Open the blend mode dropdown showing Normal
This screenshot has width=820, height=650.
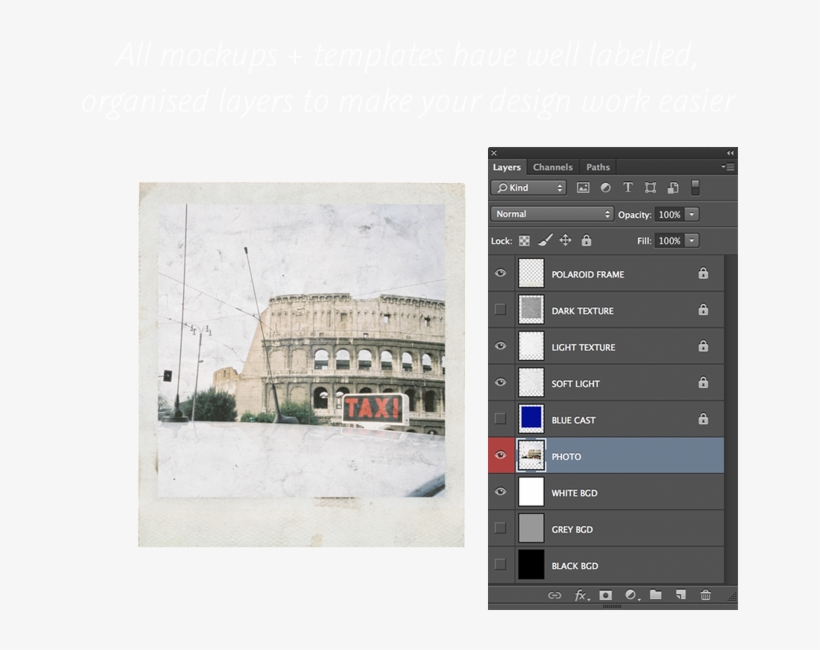551,214
